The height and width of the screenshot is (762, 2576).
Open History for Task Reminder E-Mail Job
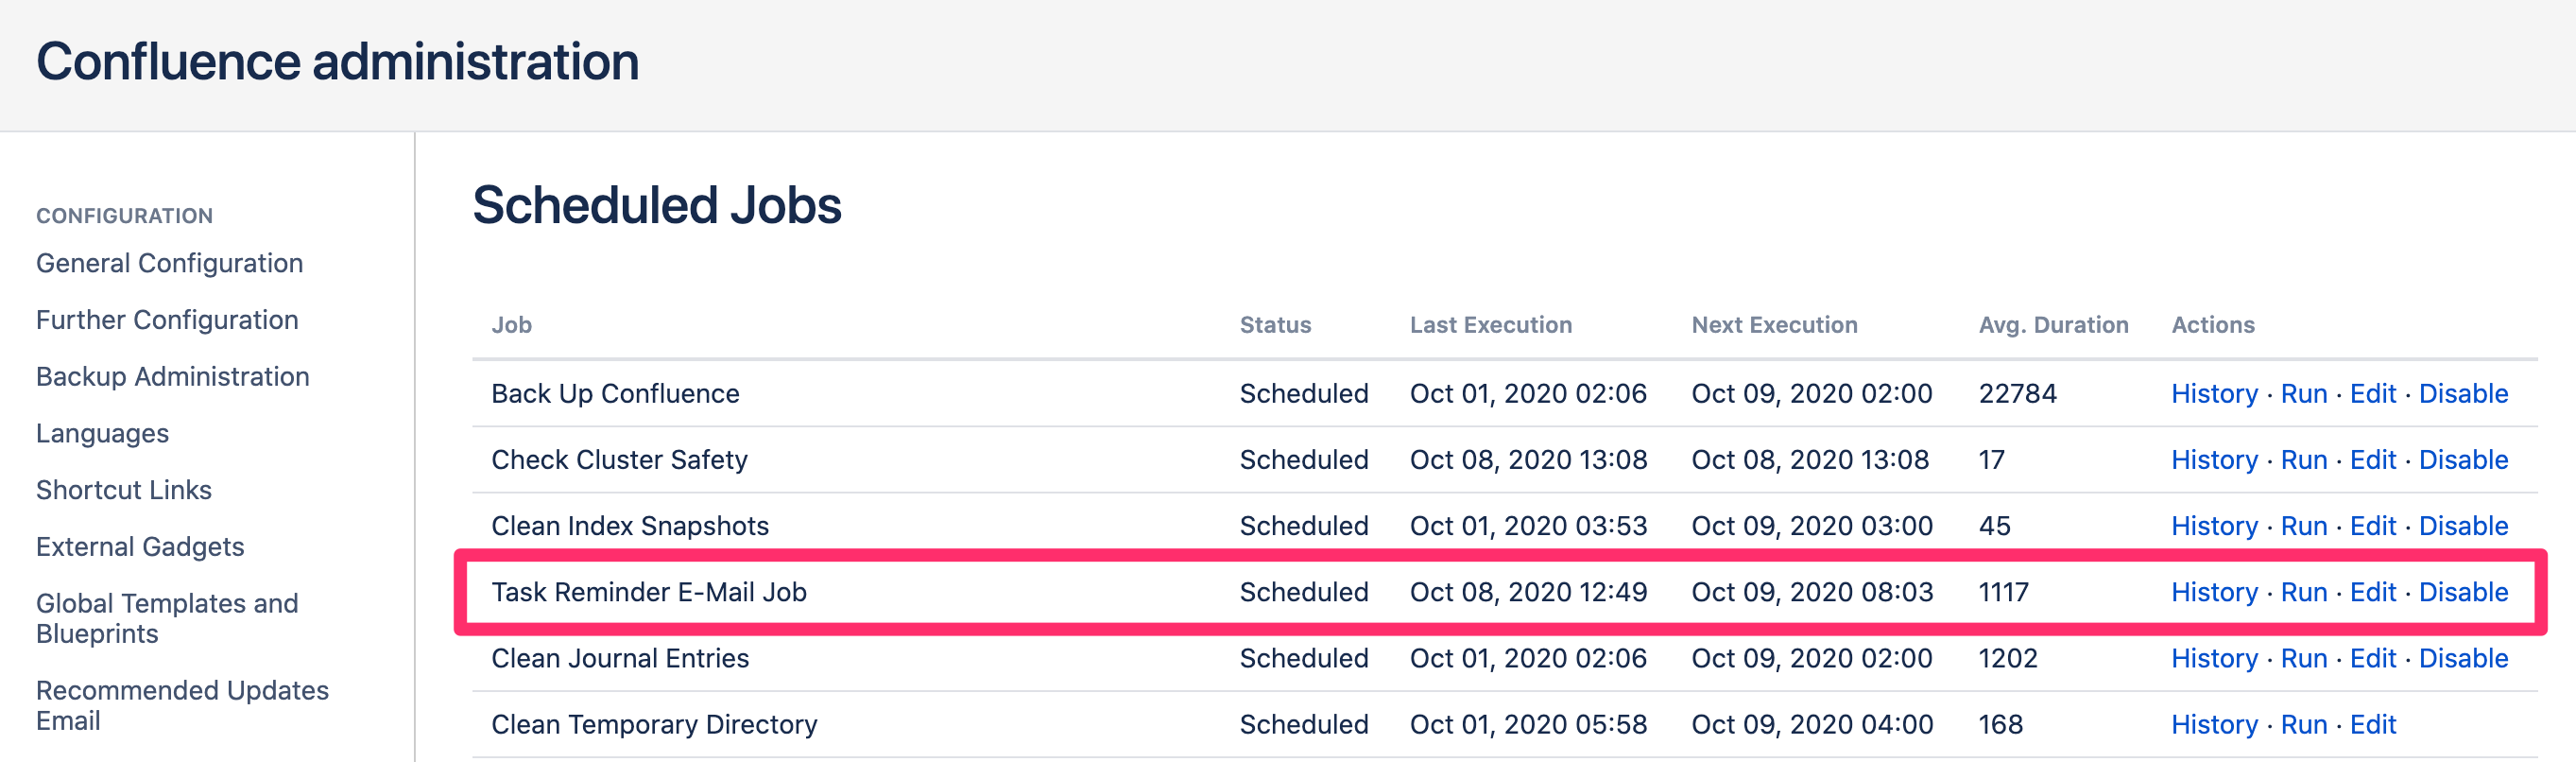(x=2215, y=592)
